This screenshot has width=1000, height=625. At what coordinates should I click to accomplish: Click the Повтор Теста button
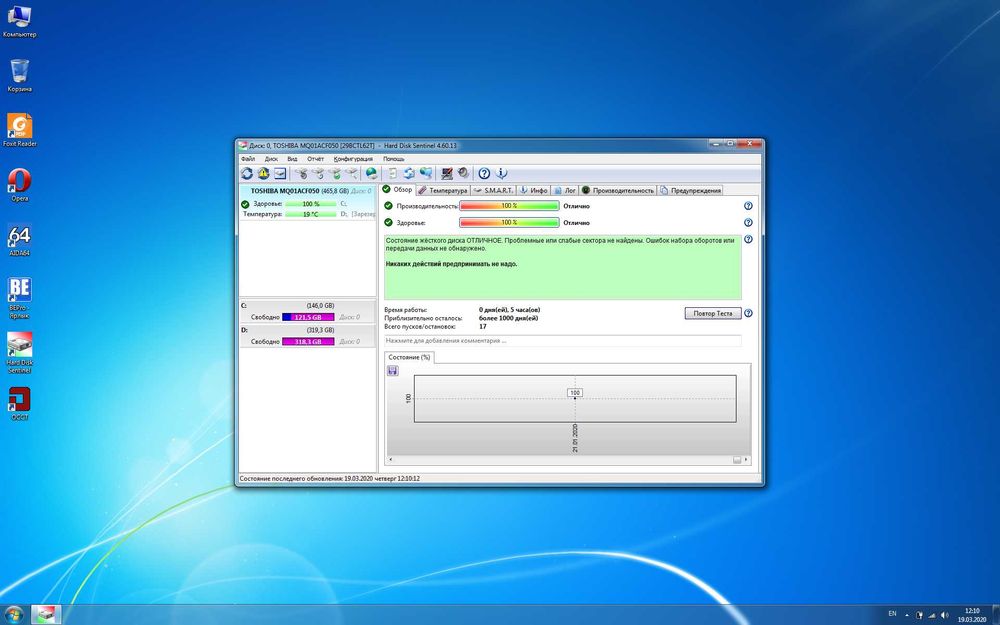(712, 313)
